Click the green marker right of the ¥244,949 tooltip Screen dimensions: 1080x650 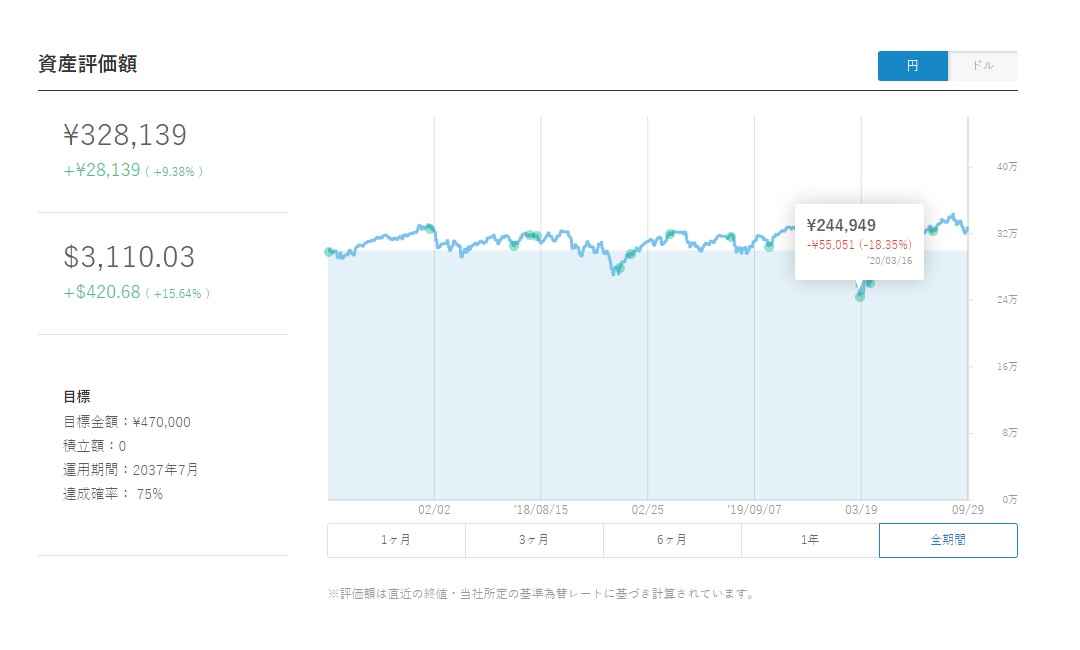[x=933, y=230]
